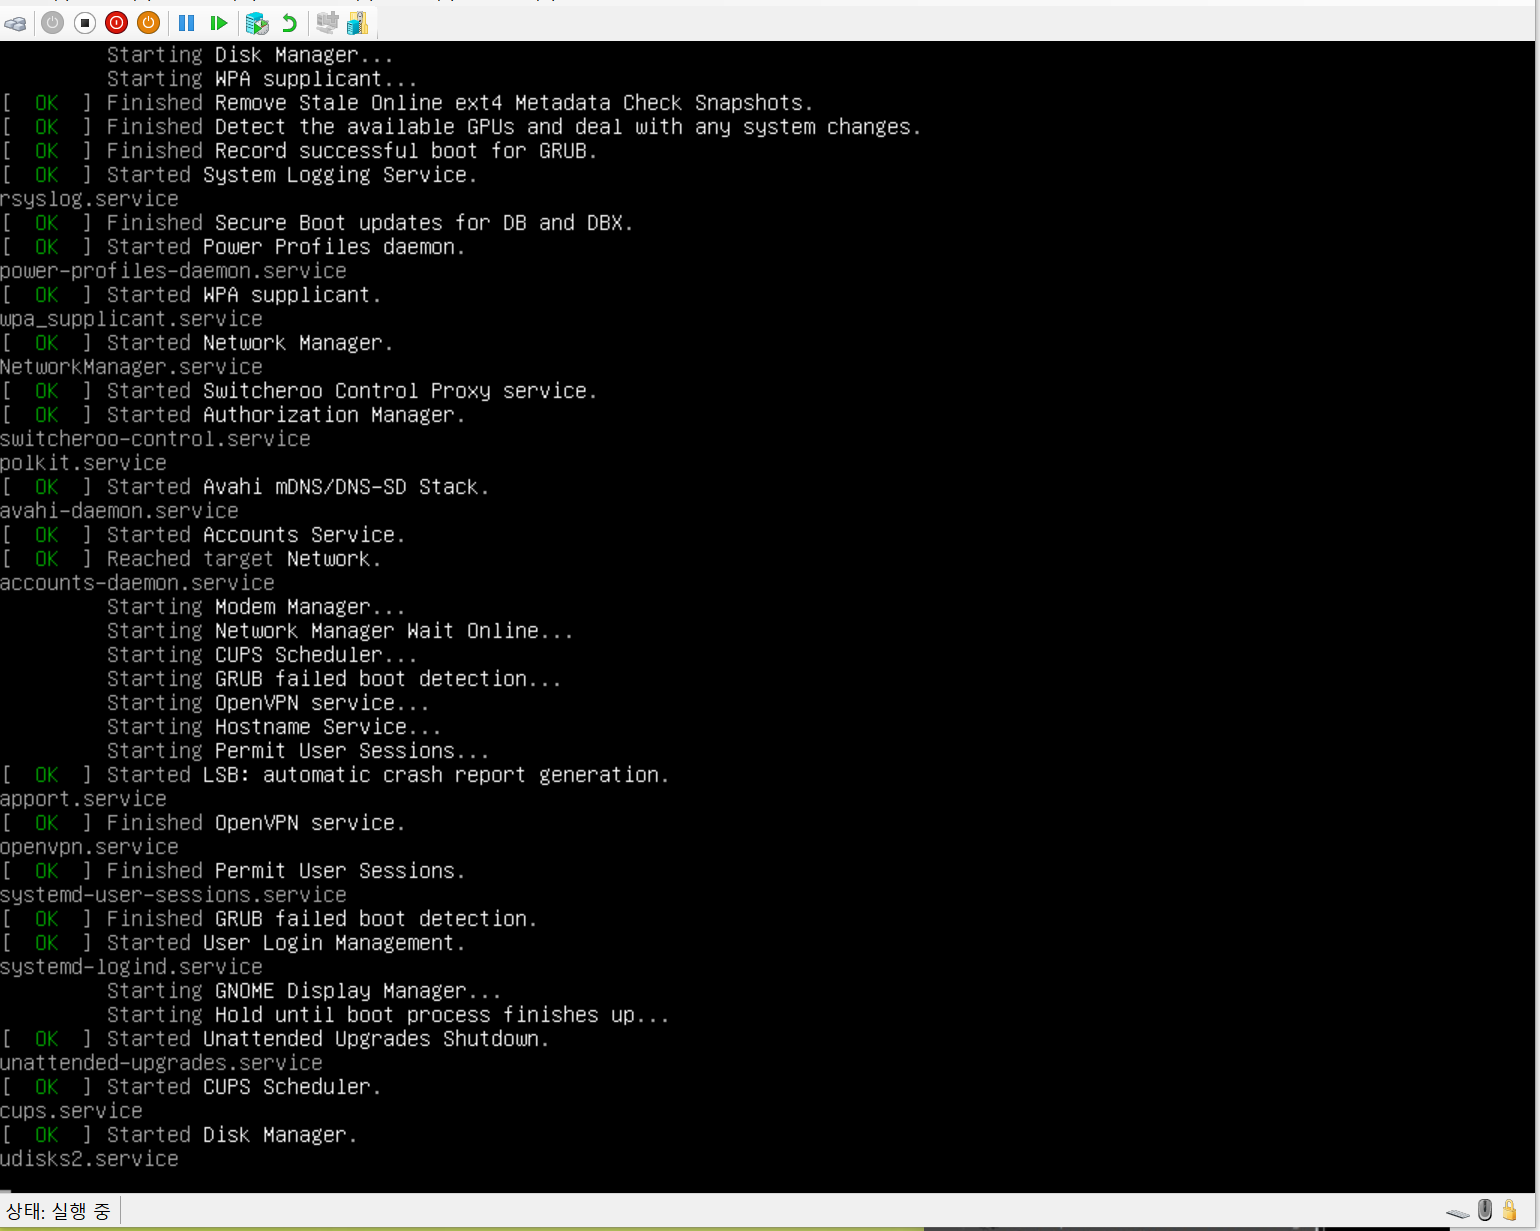This screenshot has width=1540, height=1231.
Task: Shut down the VM using red power icon
Action: [x=117, y=22]
